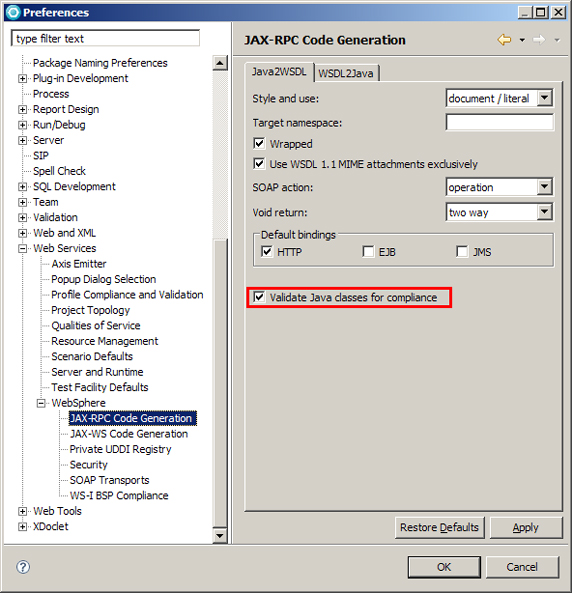This screenshot has height=593, width=572.
Task: Expand the XDoclet node
Action: pyautogui.click(x=22, y=526)
